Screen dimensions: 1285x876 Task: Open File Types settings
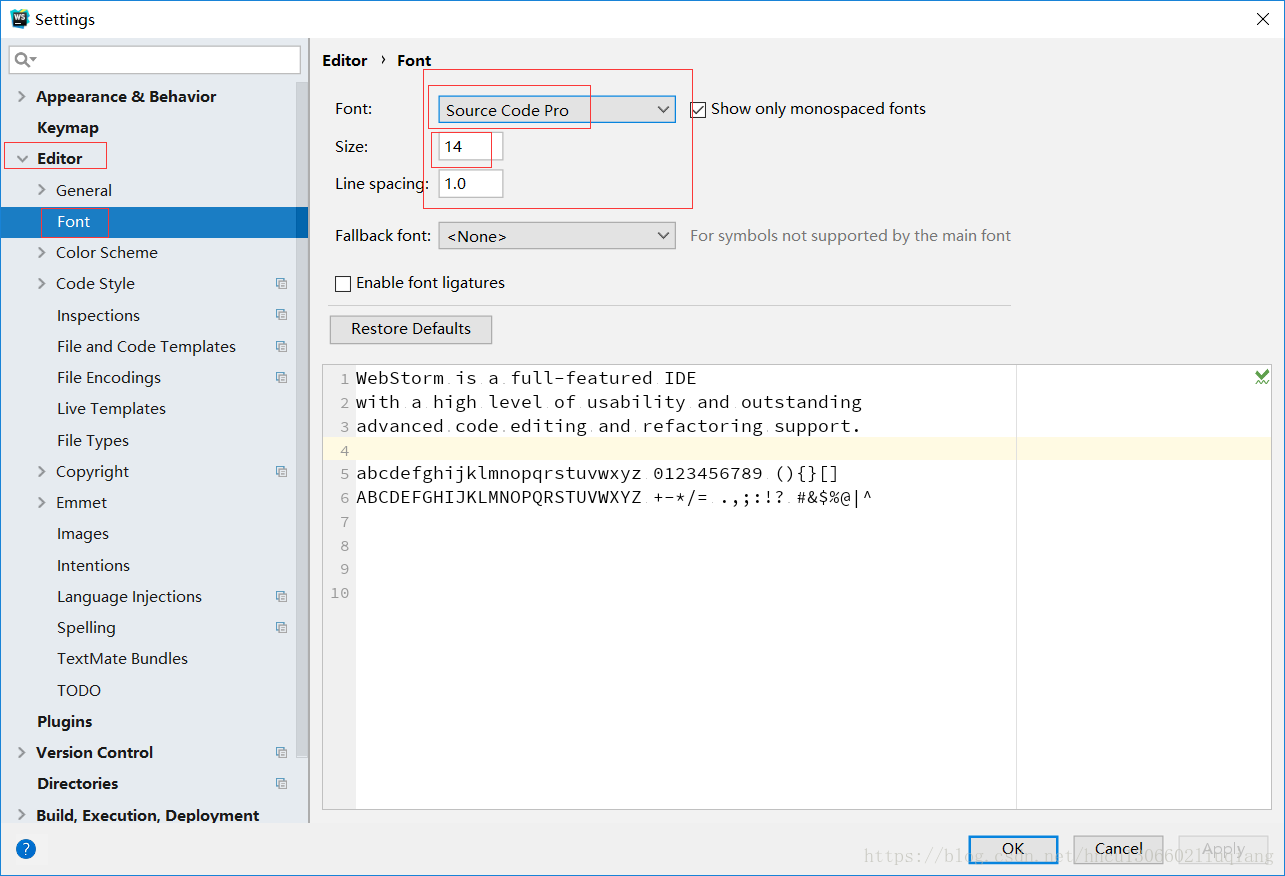click(x=93, y=440)
